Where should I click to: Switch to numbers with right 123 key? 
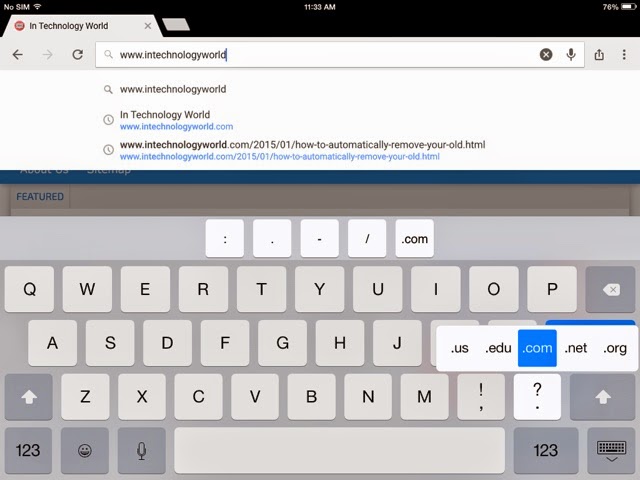coord(546,451)
